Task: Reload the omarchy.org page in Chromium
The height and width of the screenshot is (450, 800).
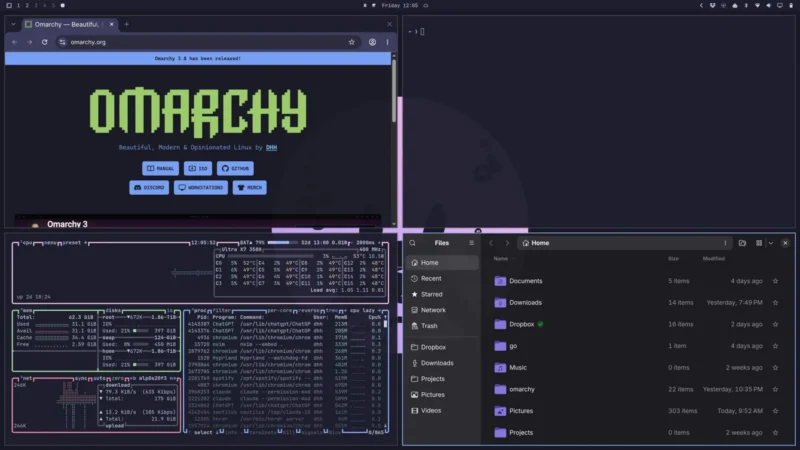Action: click(x=44, y=42)
